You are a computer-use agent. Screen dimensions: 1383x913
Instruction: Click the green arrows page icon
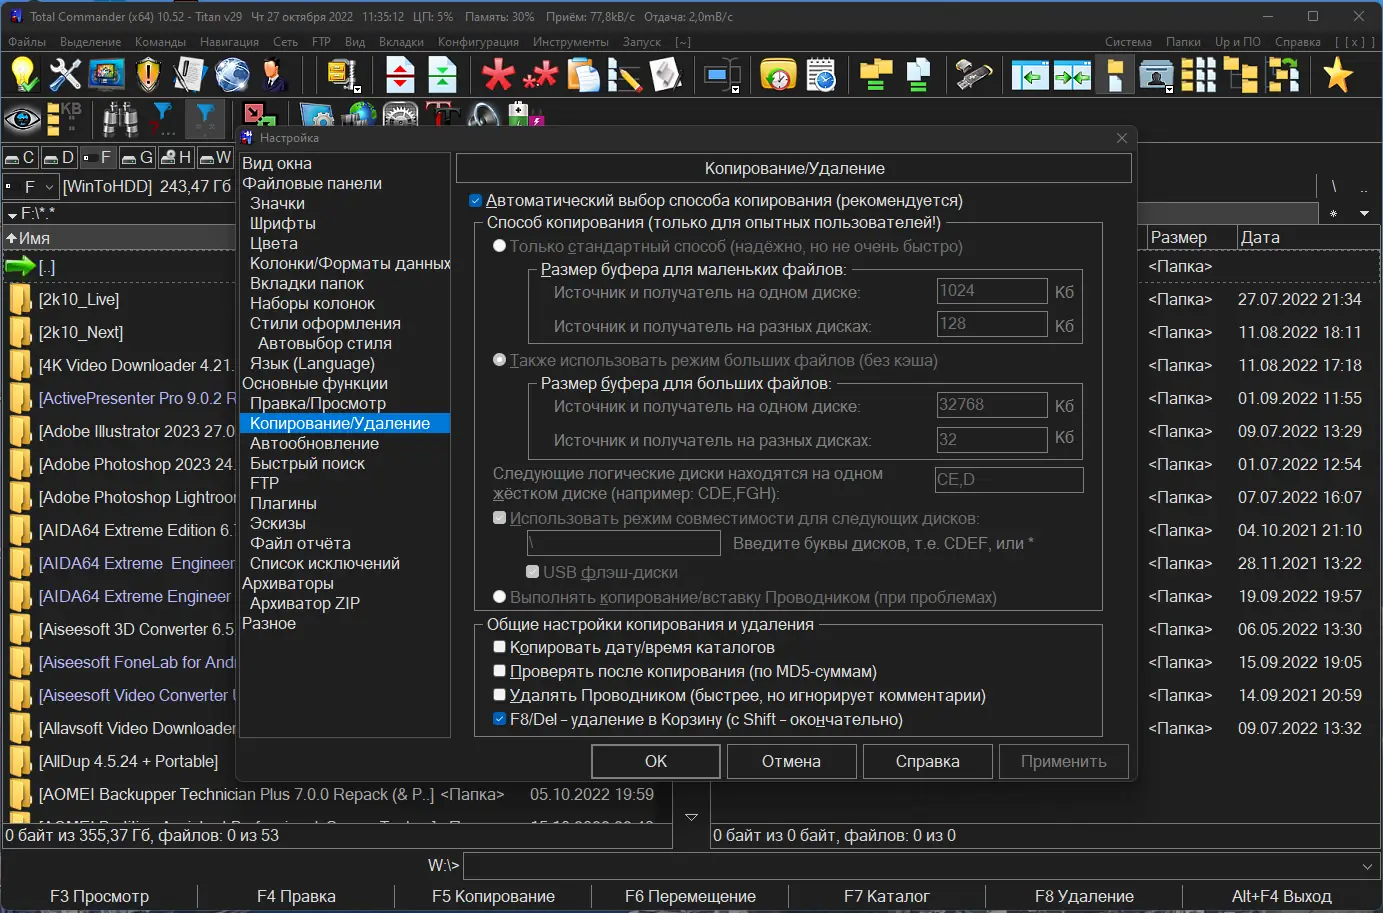[x=442, y=75]
